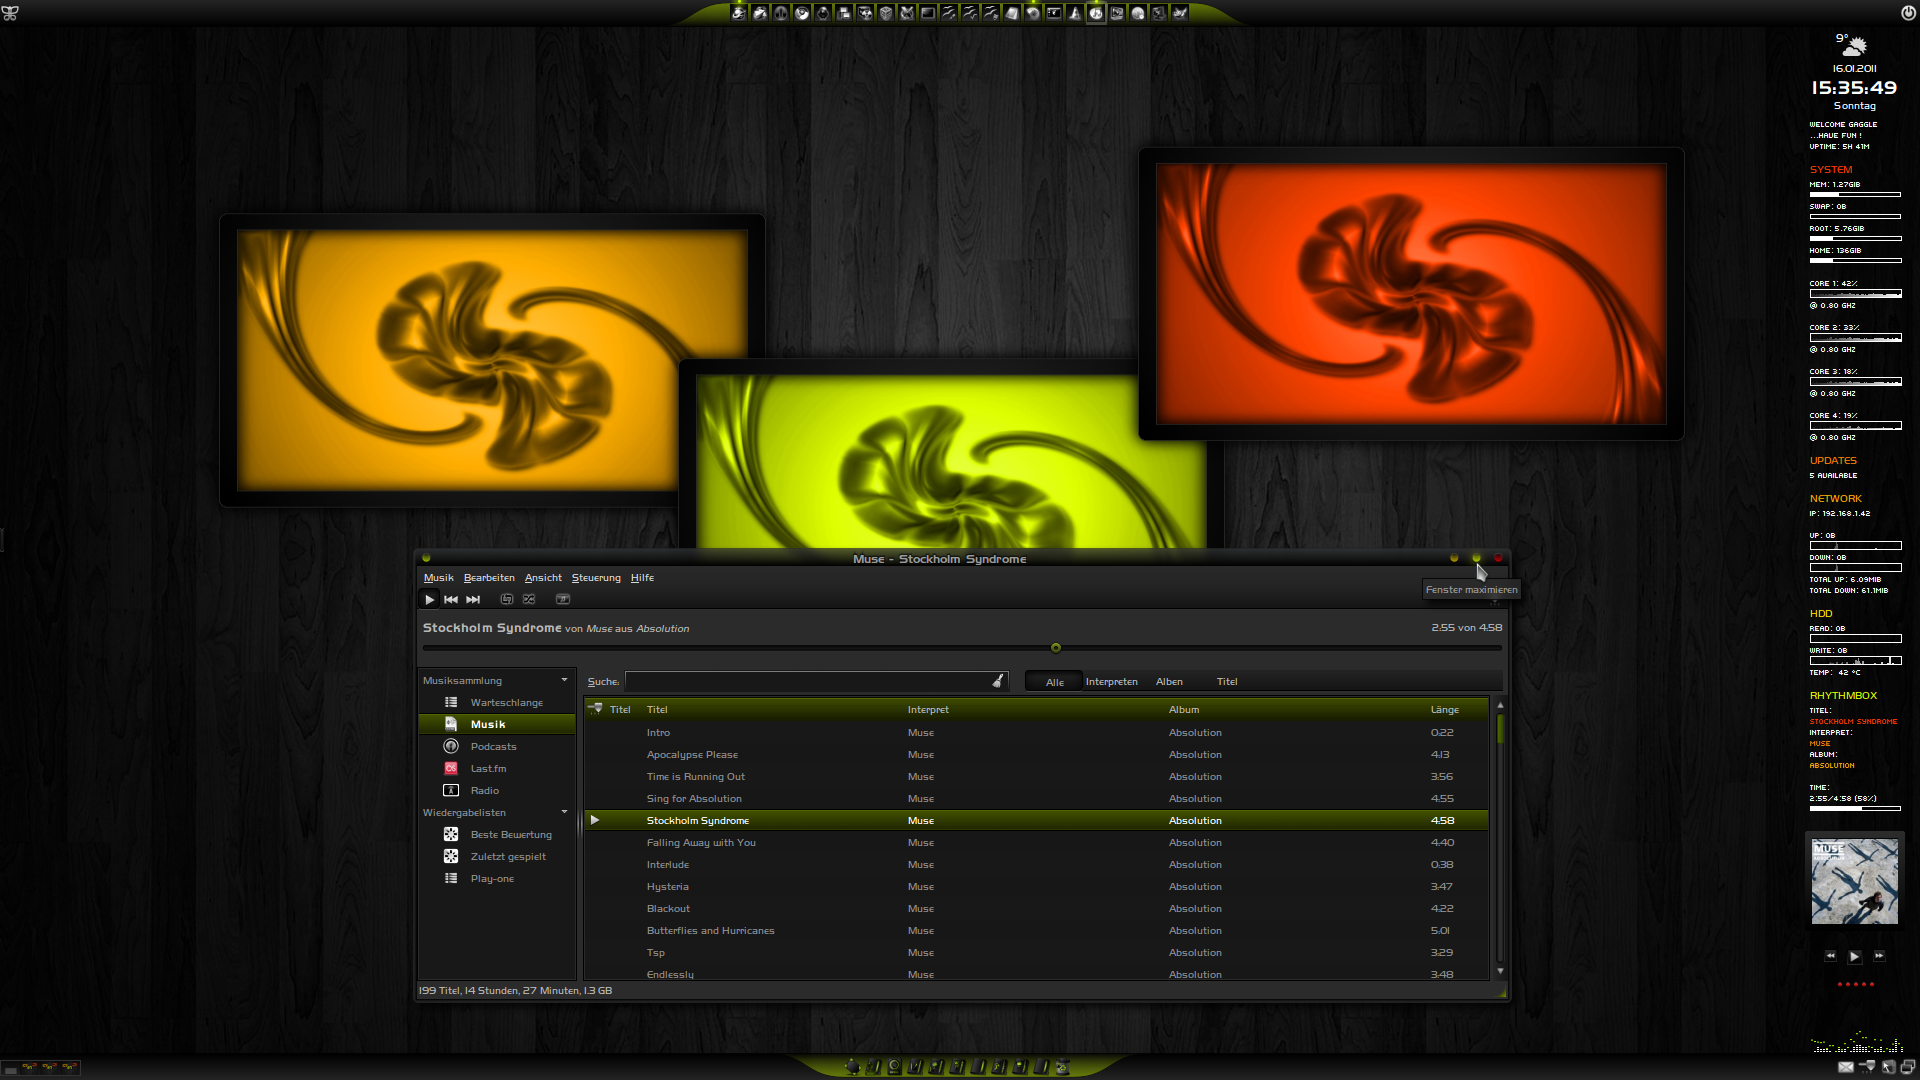Select the song Hysteria
Screen dimensions: 1920x1080
1037,887
